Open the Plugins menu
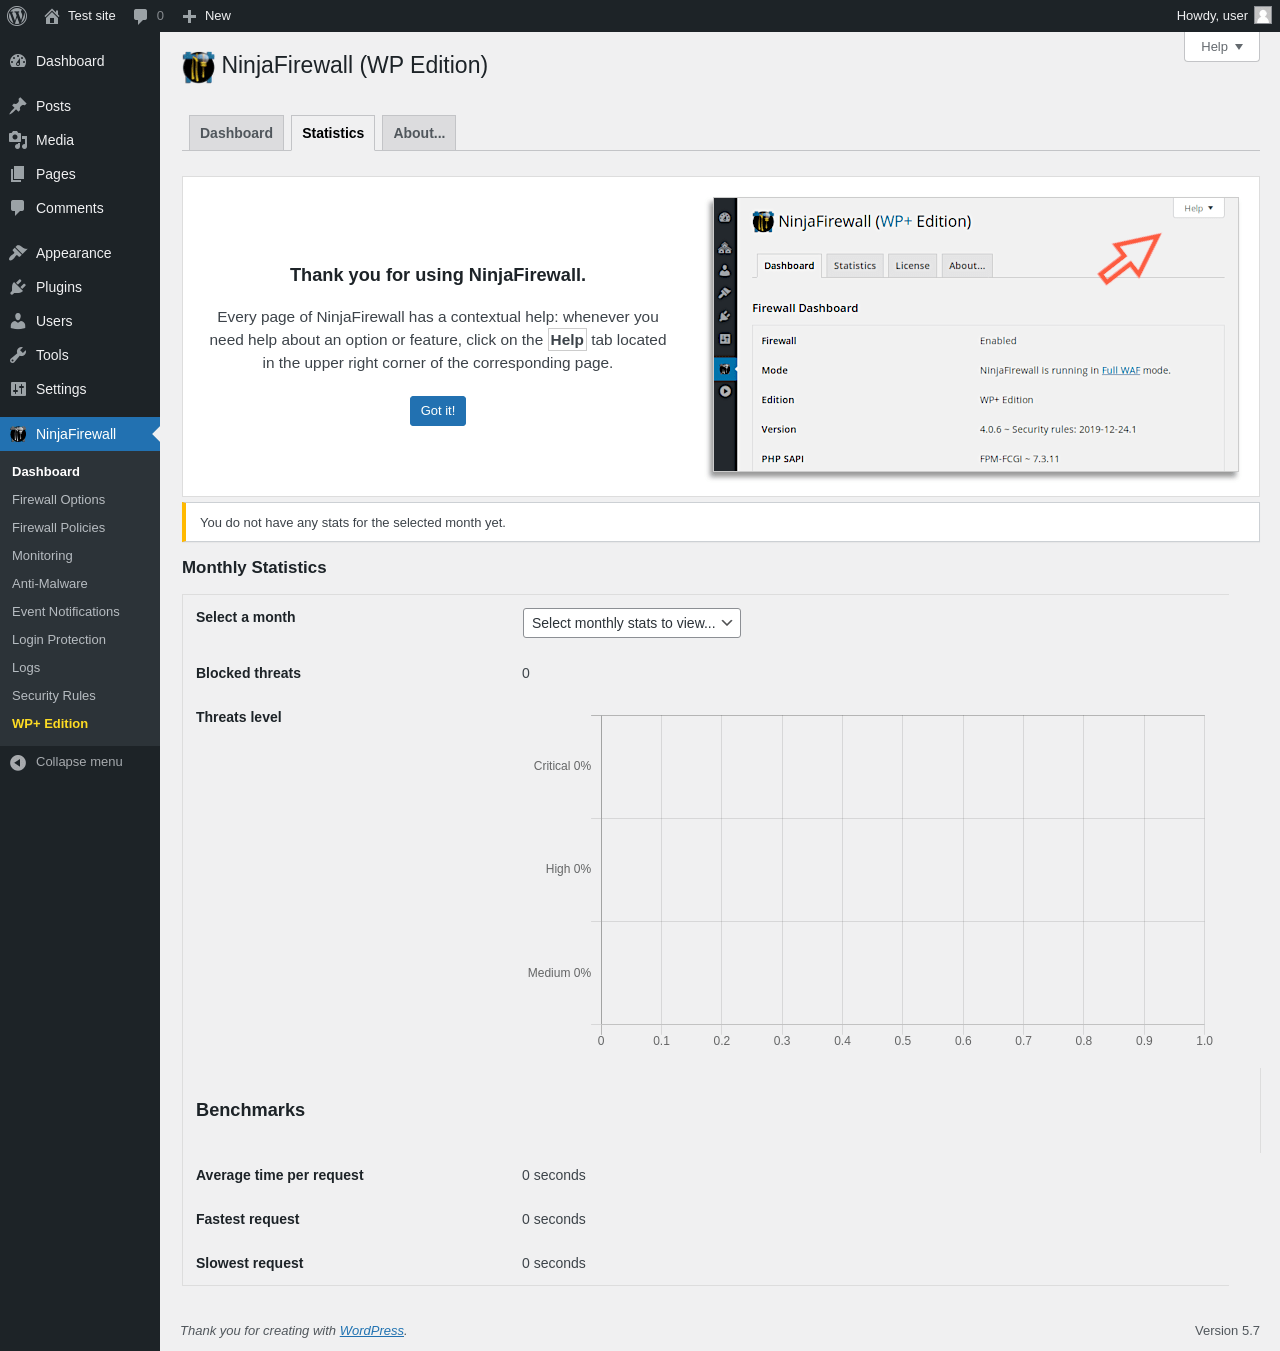The width and height of the screenshot is (1280, 1351). [80, 287]
